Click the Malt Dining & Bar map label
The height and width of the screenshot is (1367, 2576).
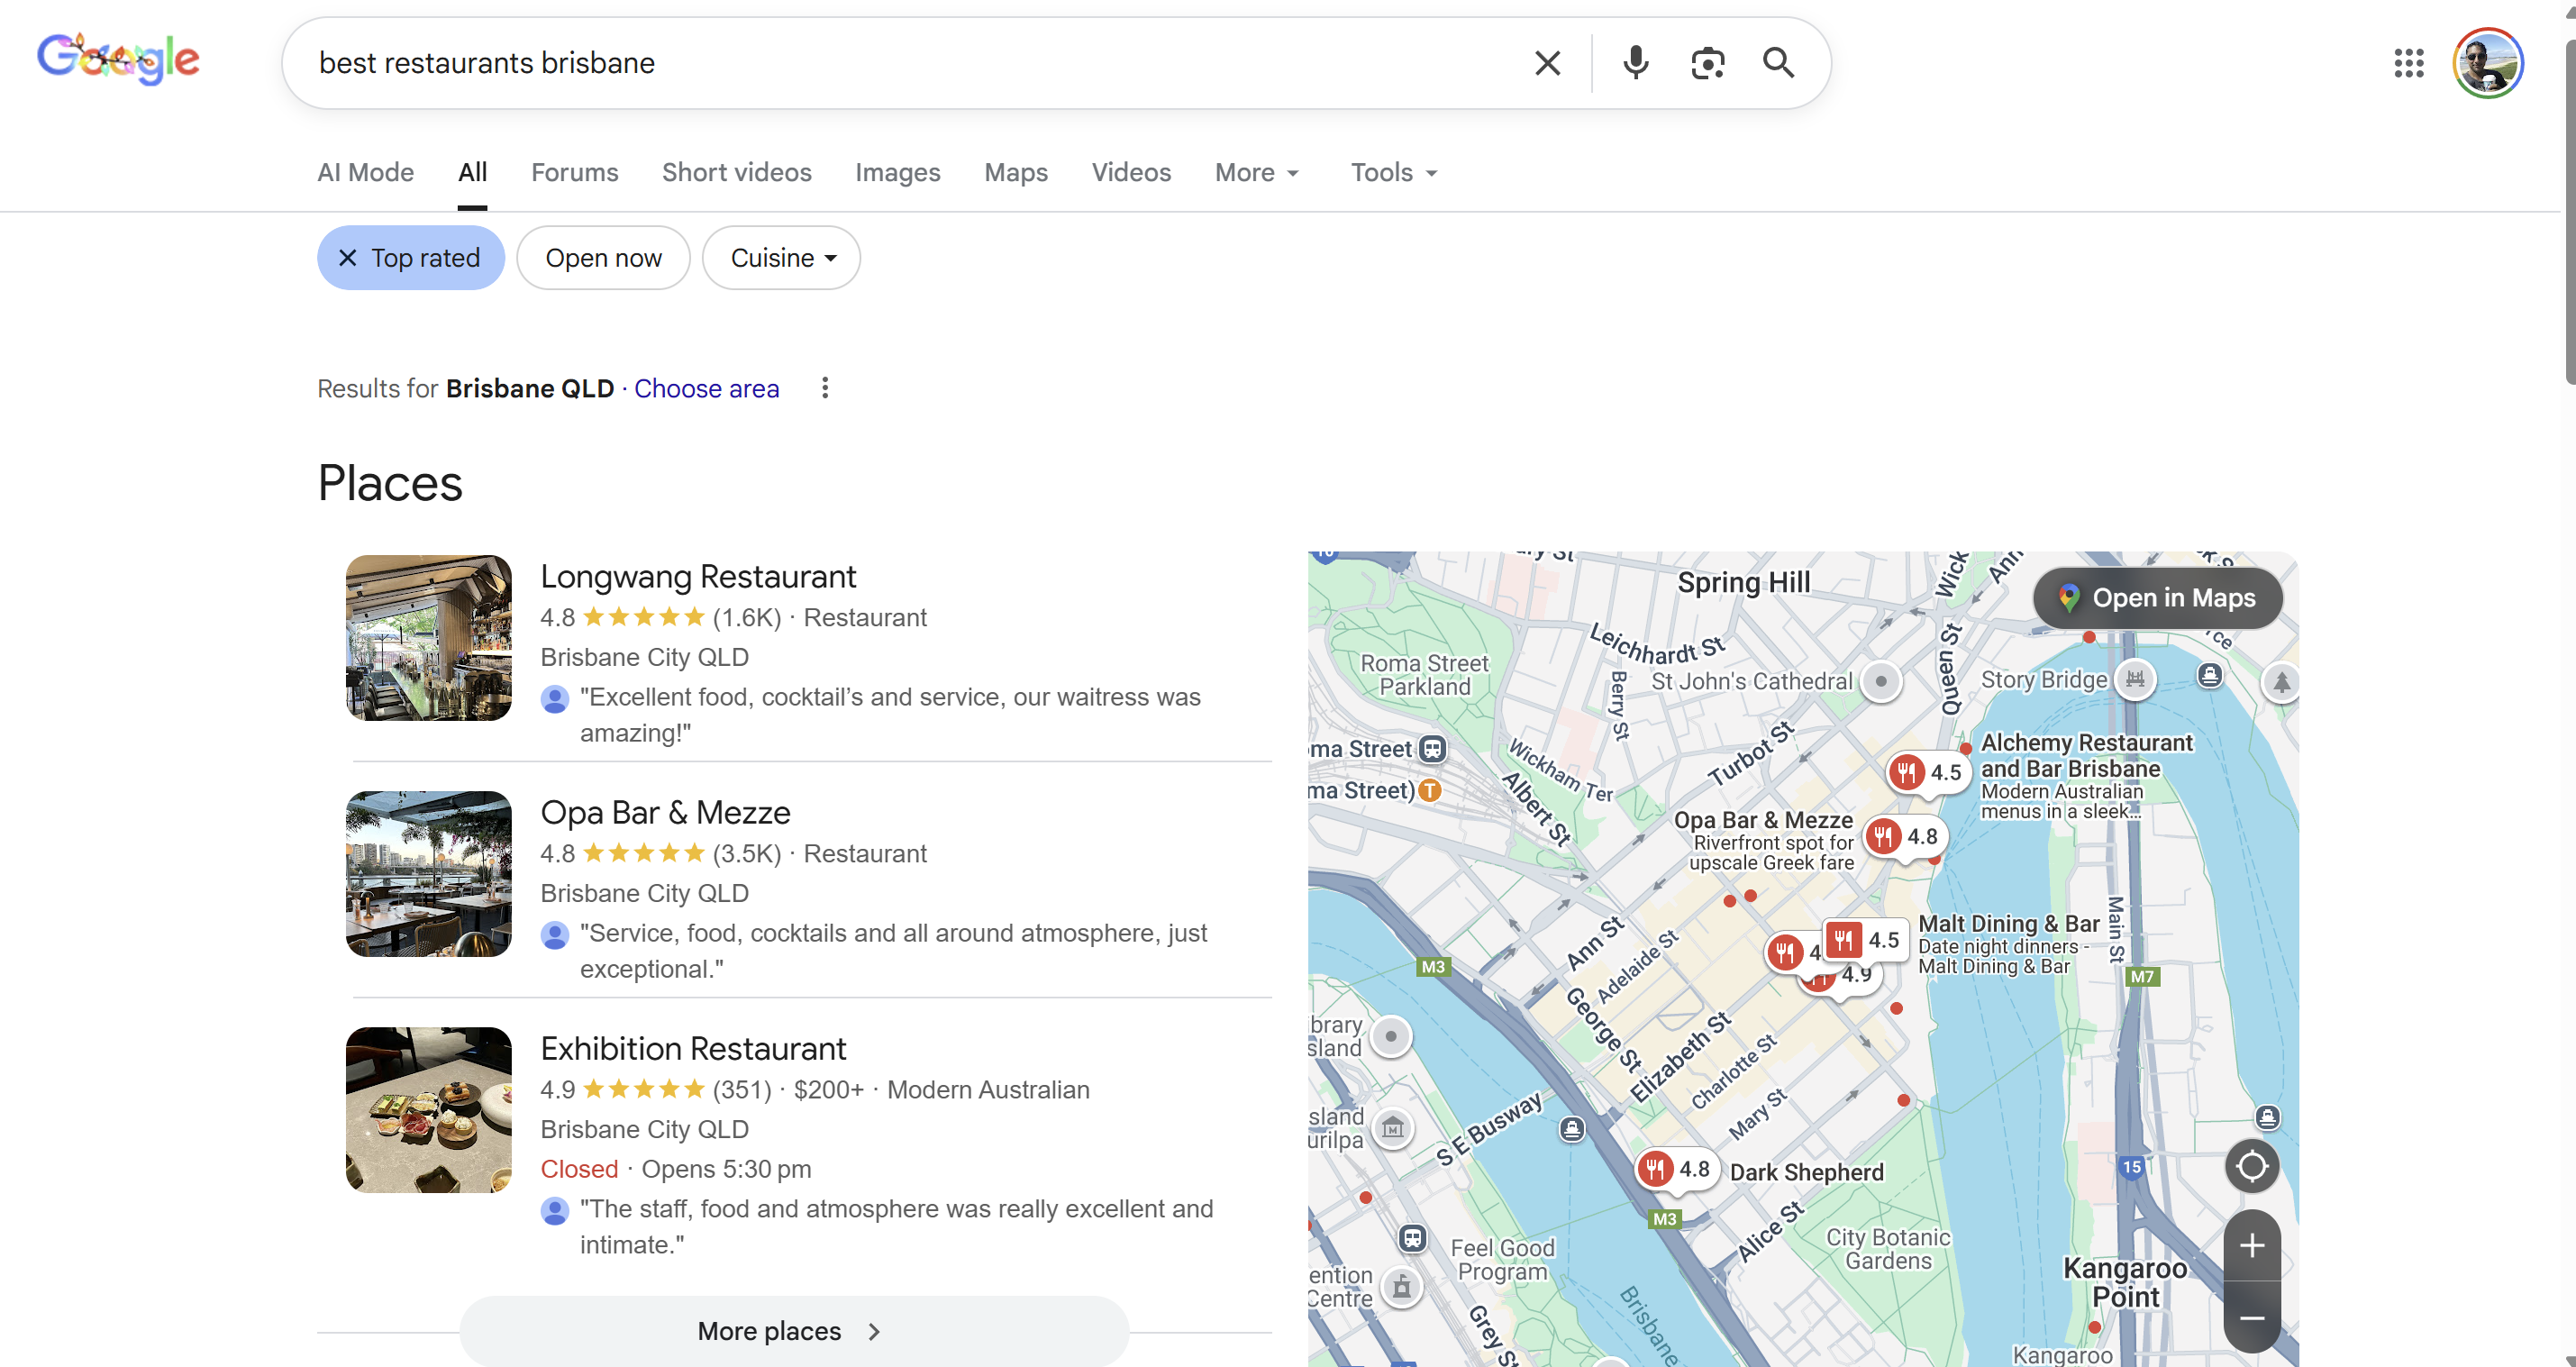2008,924
